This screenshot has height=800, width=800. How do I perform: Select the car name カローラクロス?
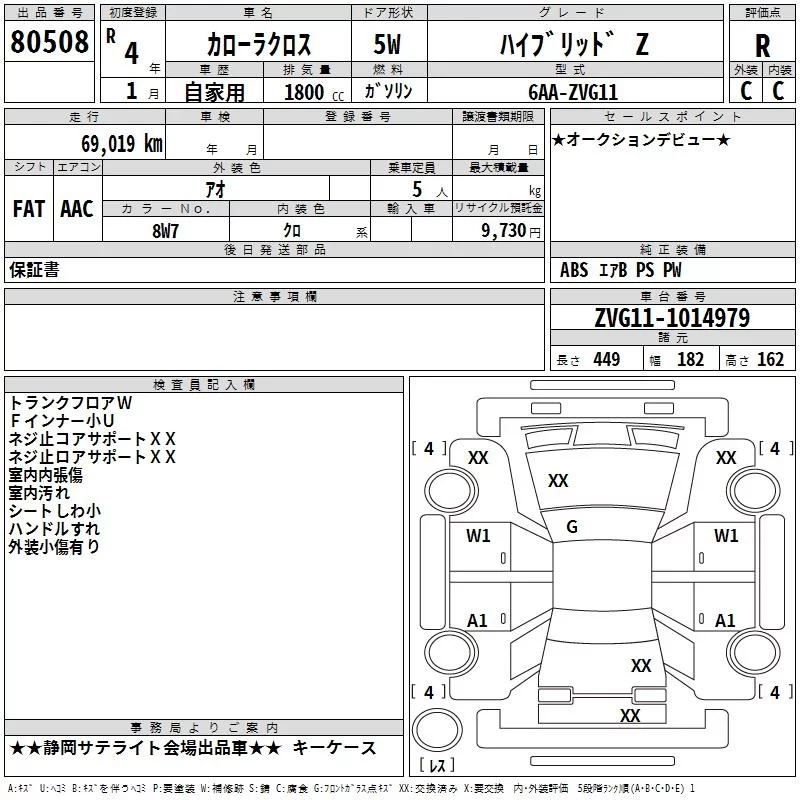[259, 45]
